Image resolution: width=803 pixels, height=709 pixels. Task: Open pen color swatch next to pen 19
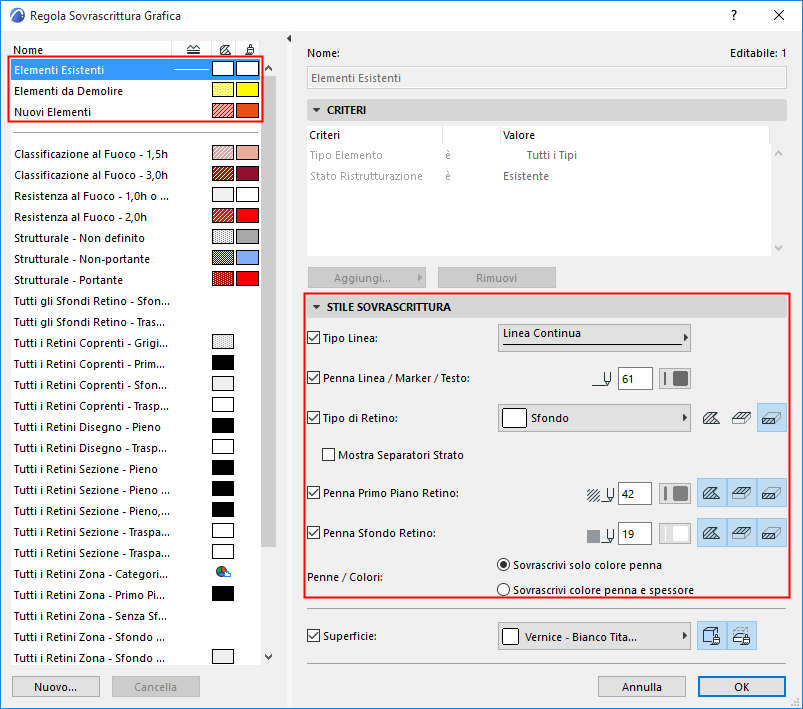[674, 534]
